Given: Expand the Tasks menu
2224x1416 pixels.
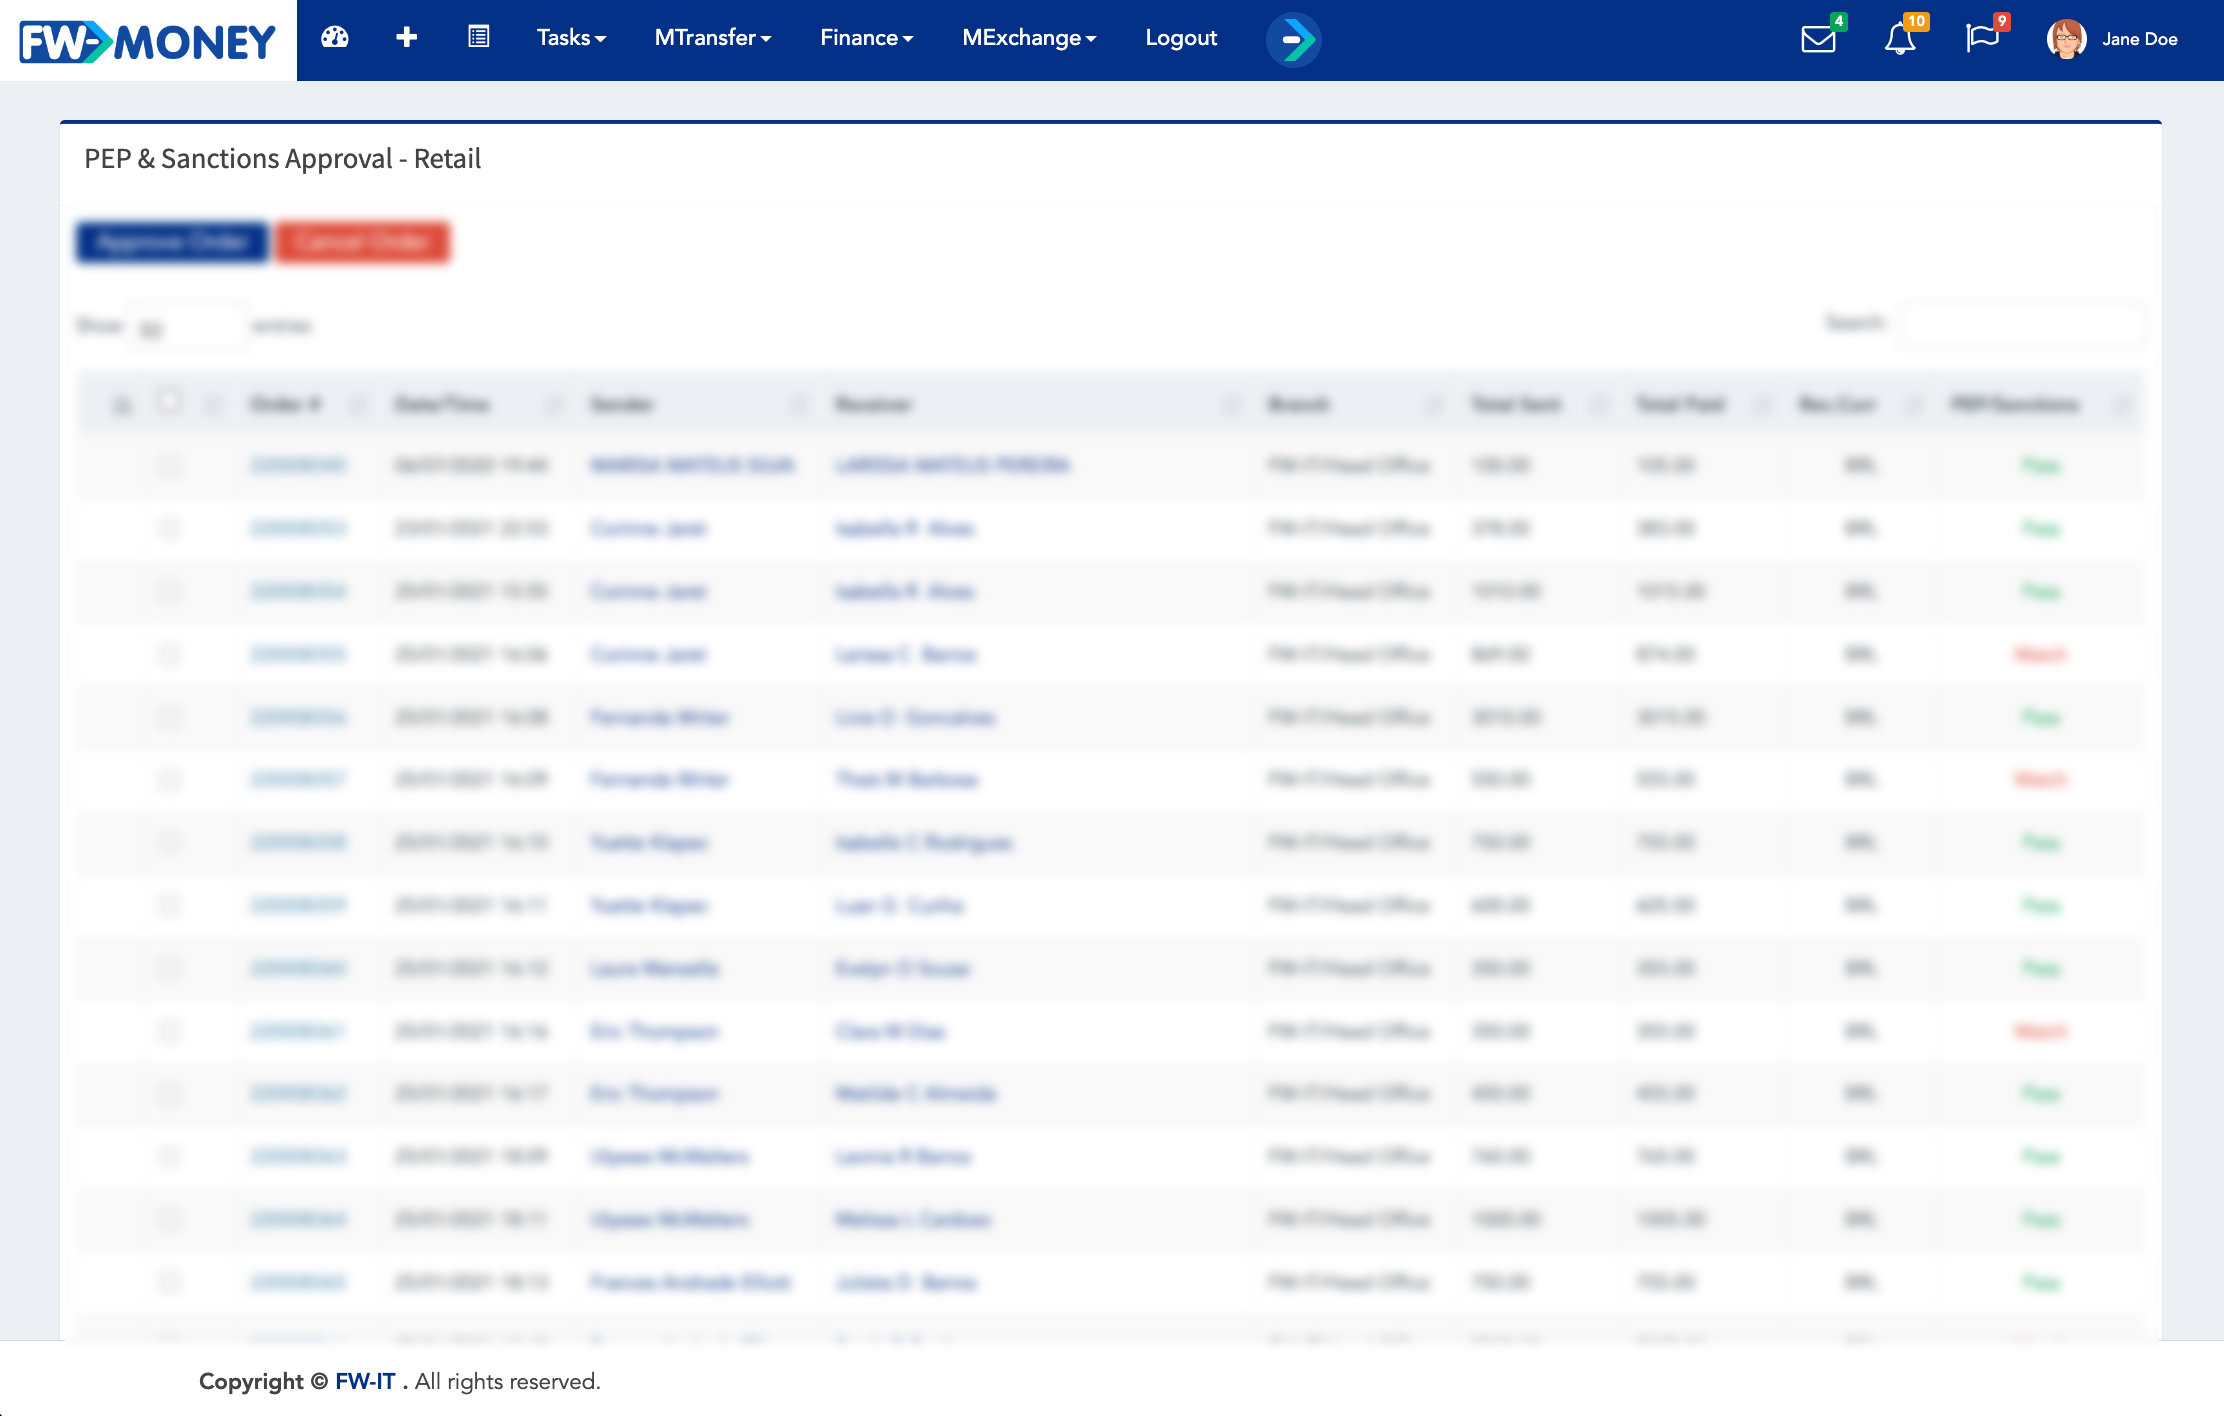Looking at the screenshot, I should [x=571, y=38].
